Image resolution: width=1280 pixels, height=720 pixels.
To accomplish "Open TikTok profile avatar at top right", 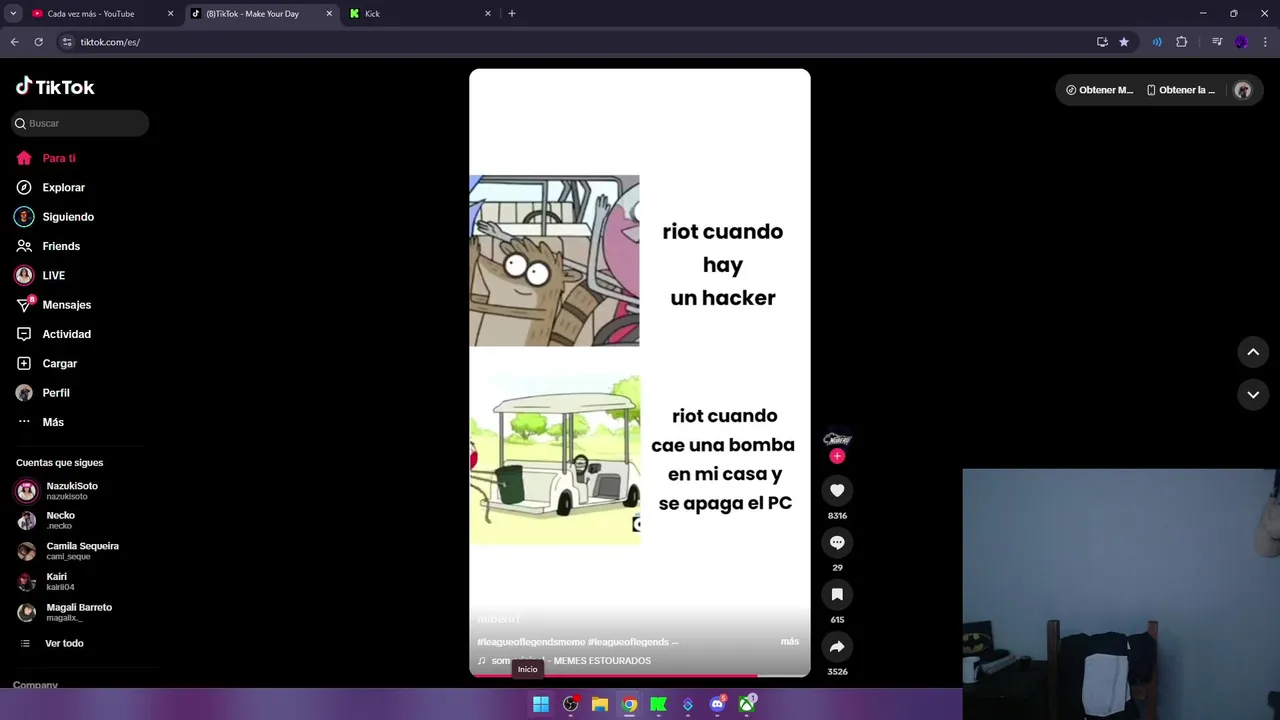I will pyautogui.click(x=1243, y=90).
